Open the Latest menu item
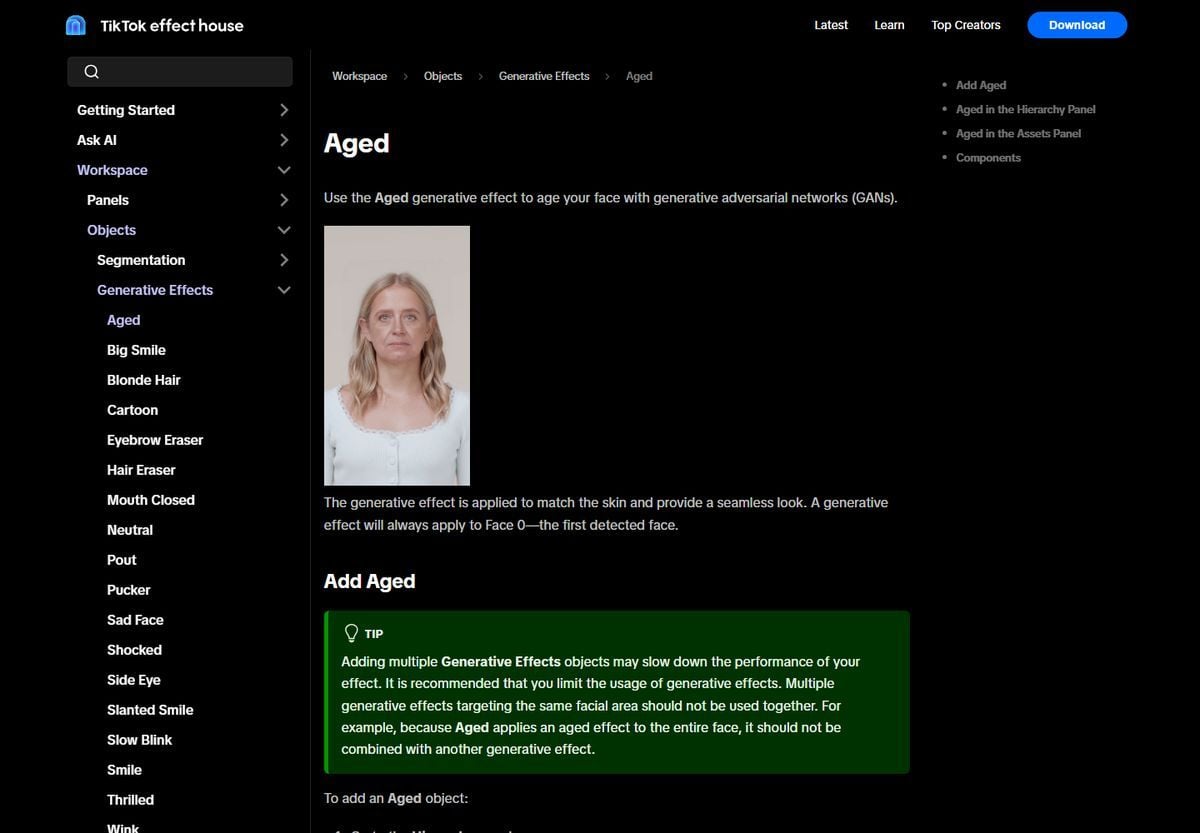1200x833 pixels. [x=831, y=25]
